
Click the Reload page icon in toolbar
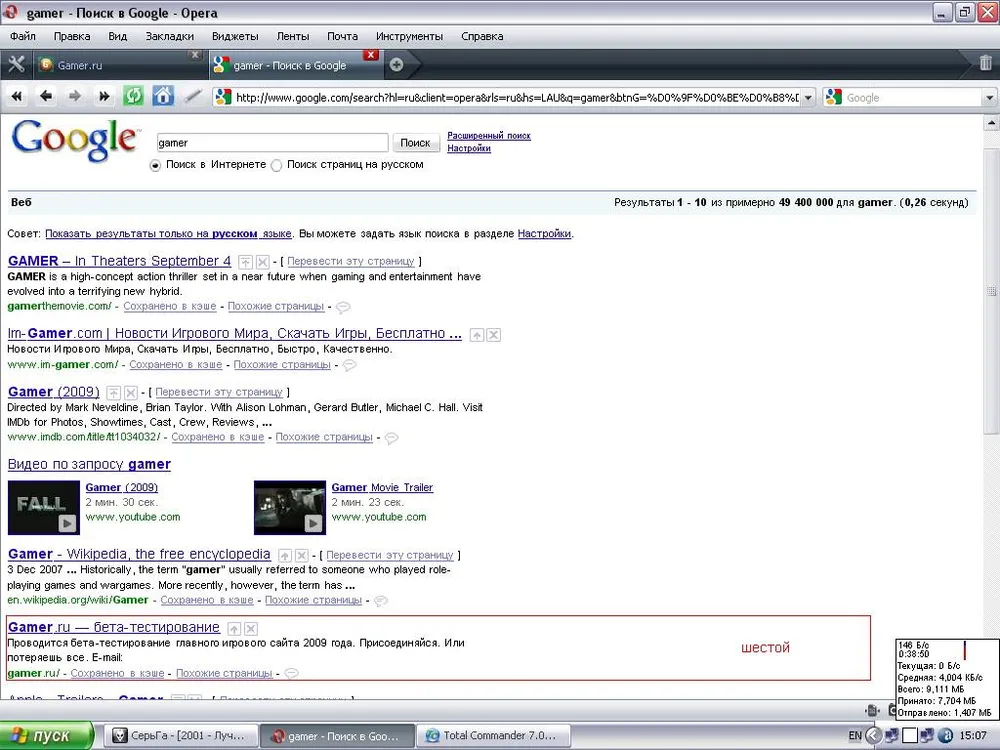133,97
